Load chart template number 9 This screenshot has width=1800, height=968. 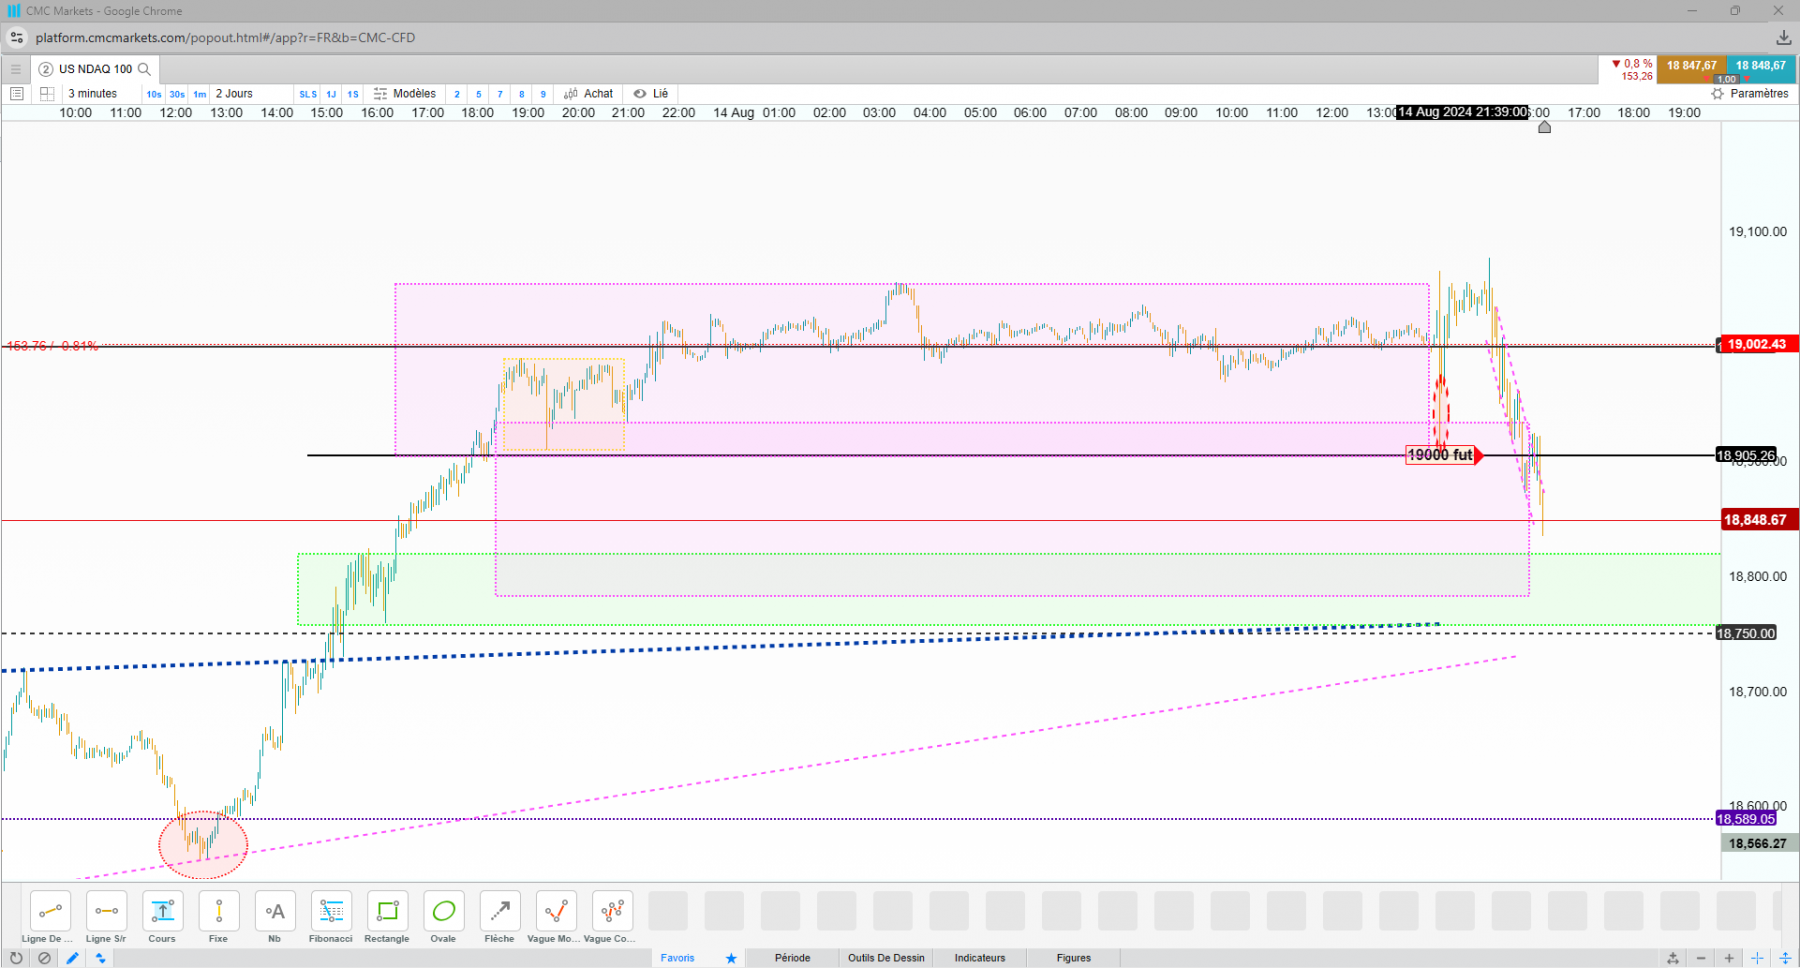pos(543,94)
